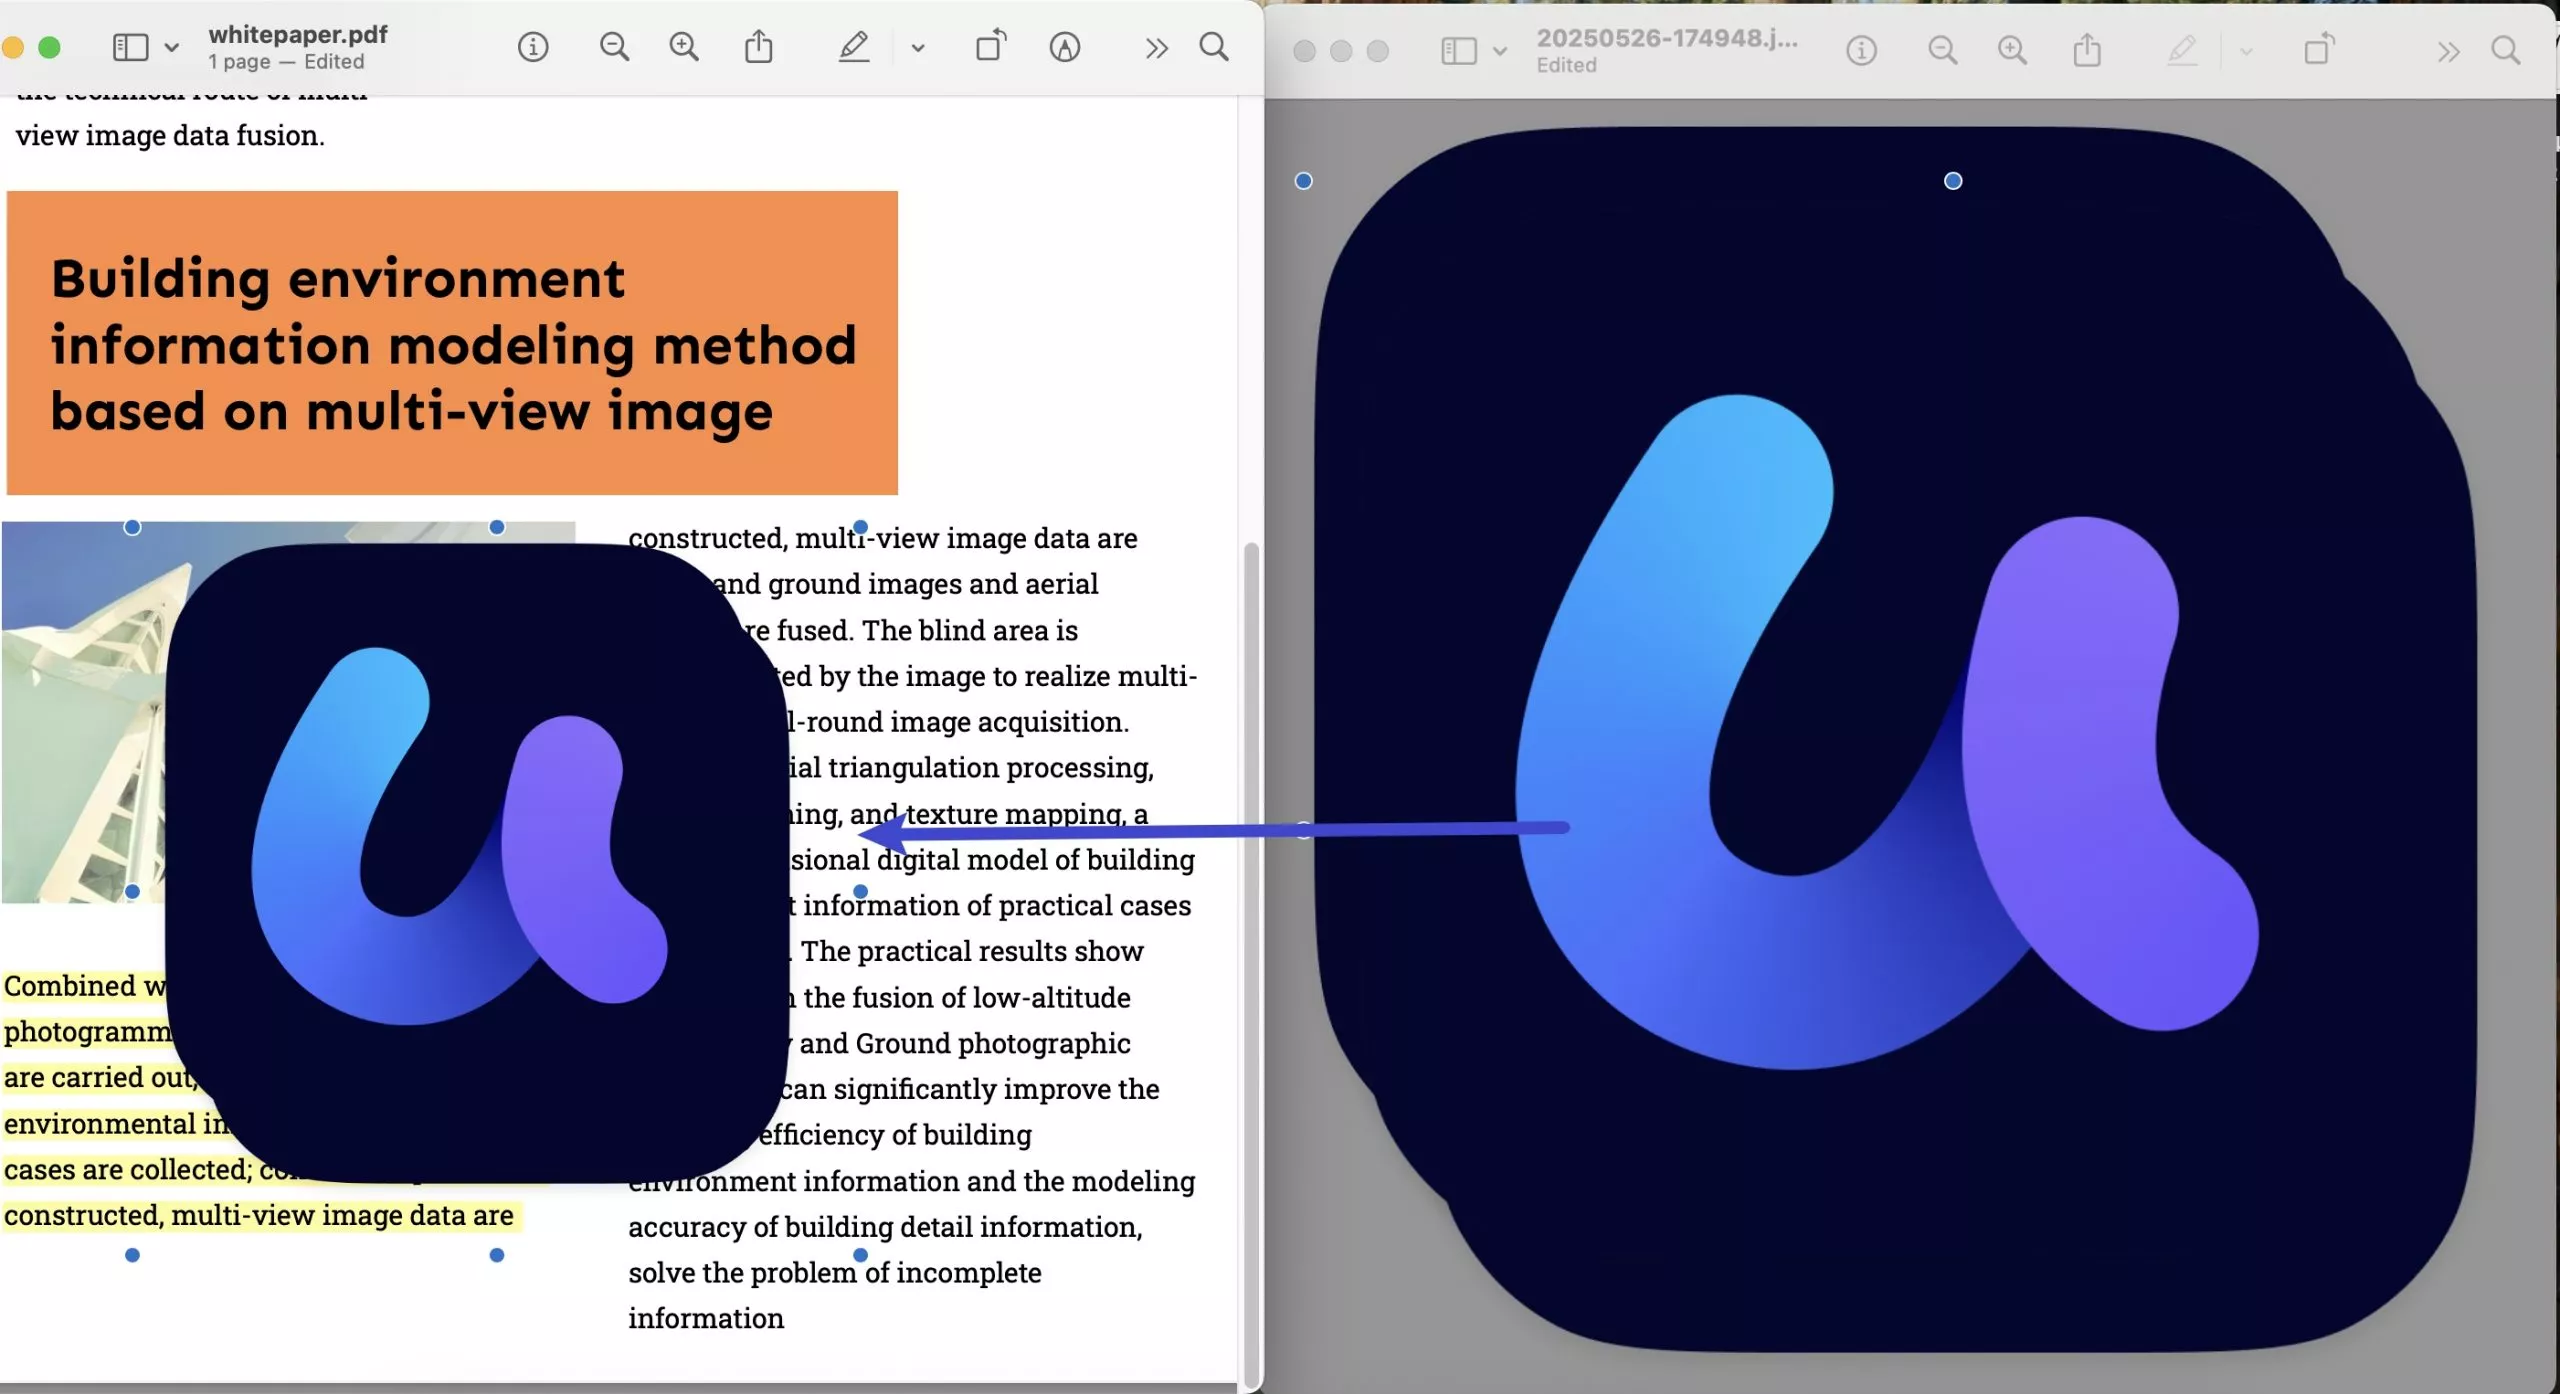Zoom in on whitepaper.pdf document
Viewport: 2560px width, 1394px height.
tap(684, 47)
